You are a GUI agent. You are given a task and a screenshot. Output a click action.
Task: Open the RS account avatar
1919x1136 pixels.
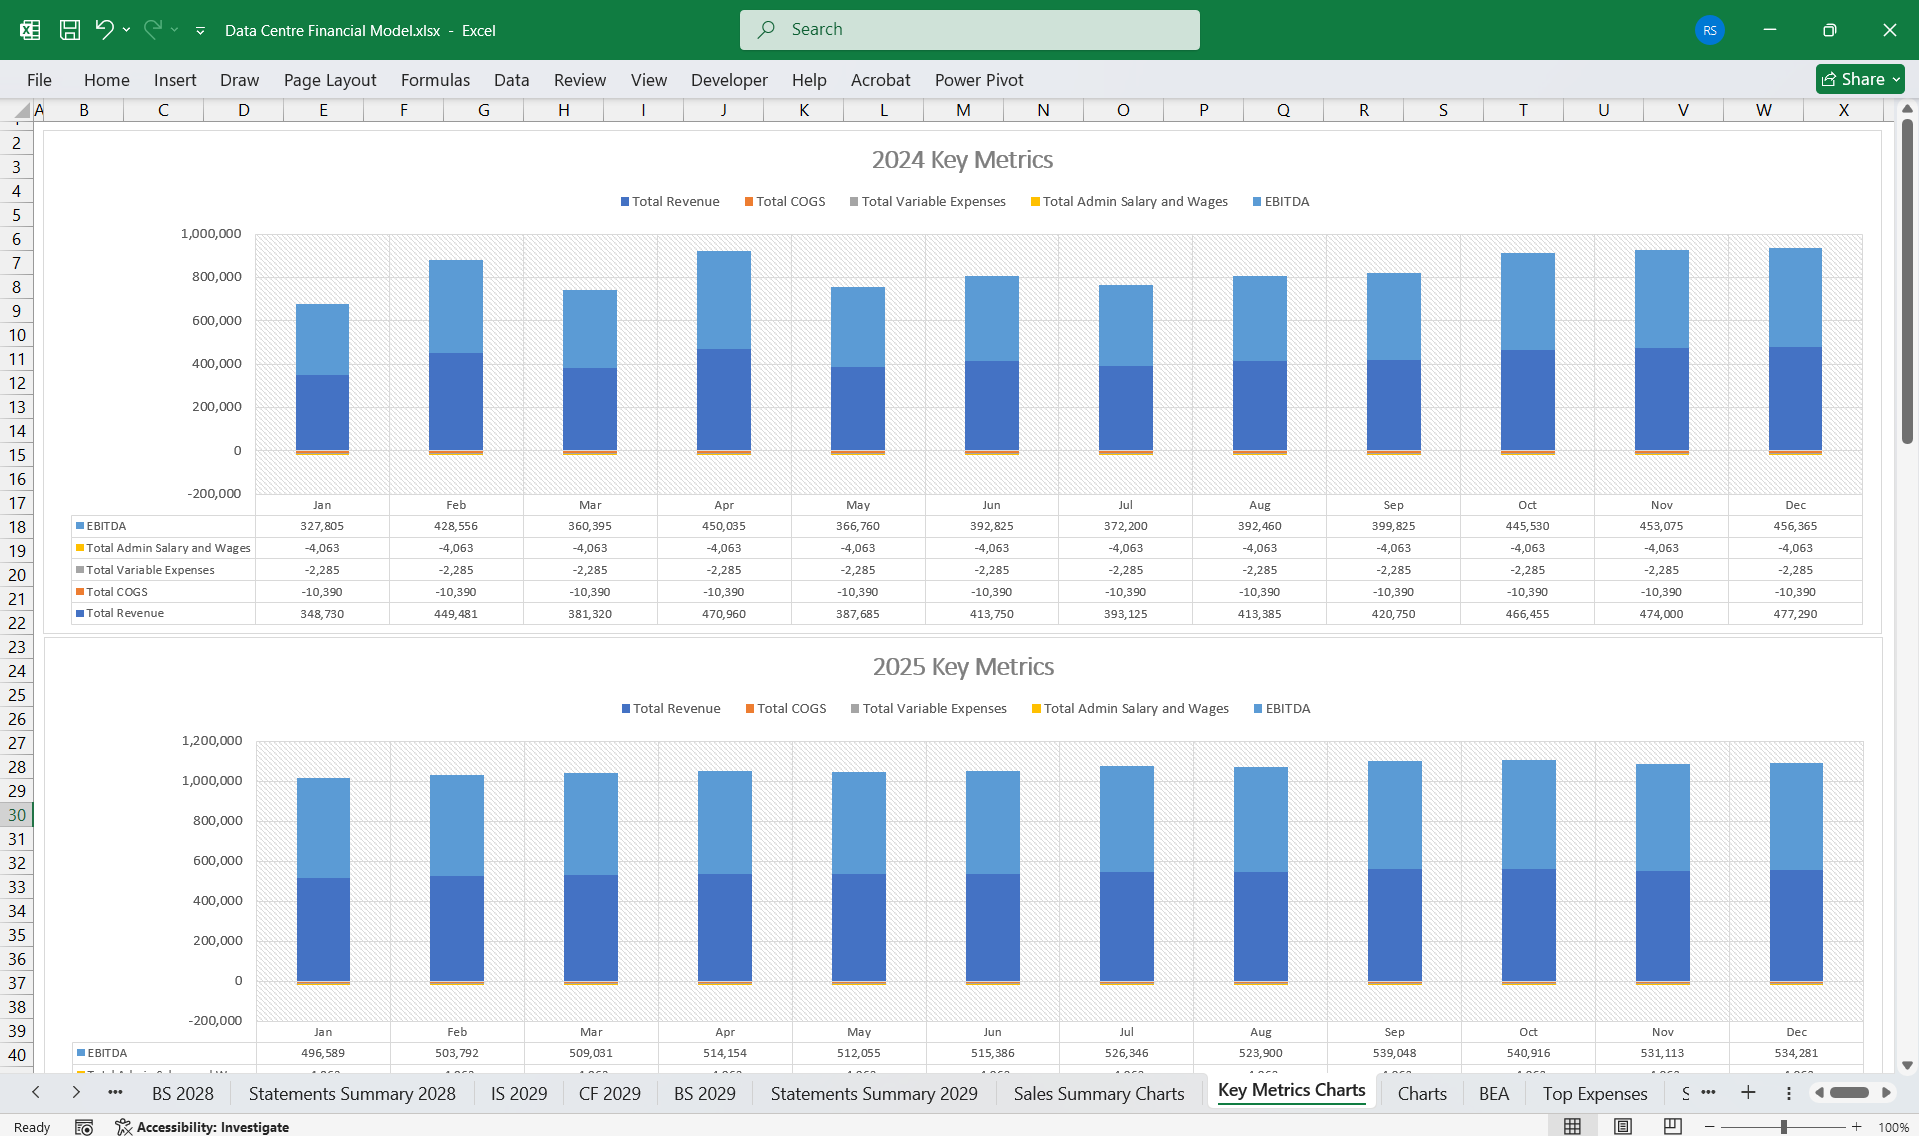[1709, 30]
